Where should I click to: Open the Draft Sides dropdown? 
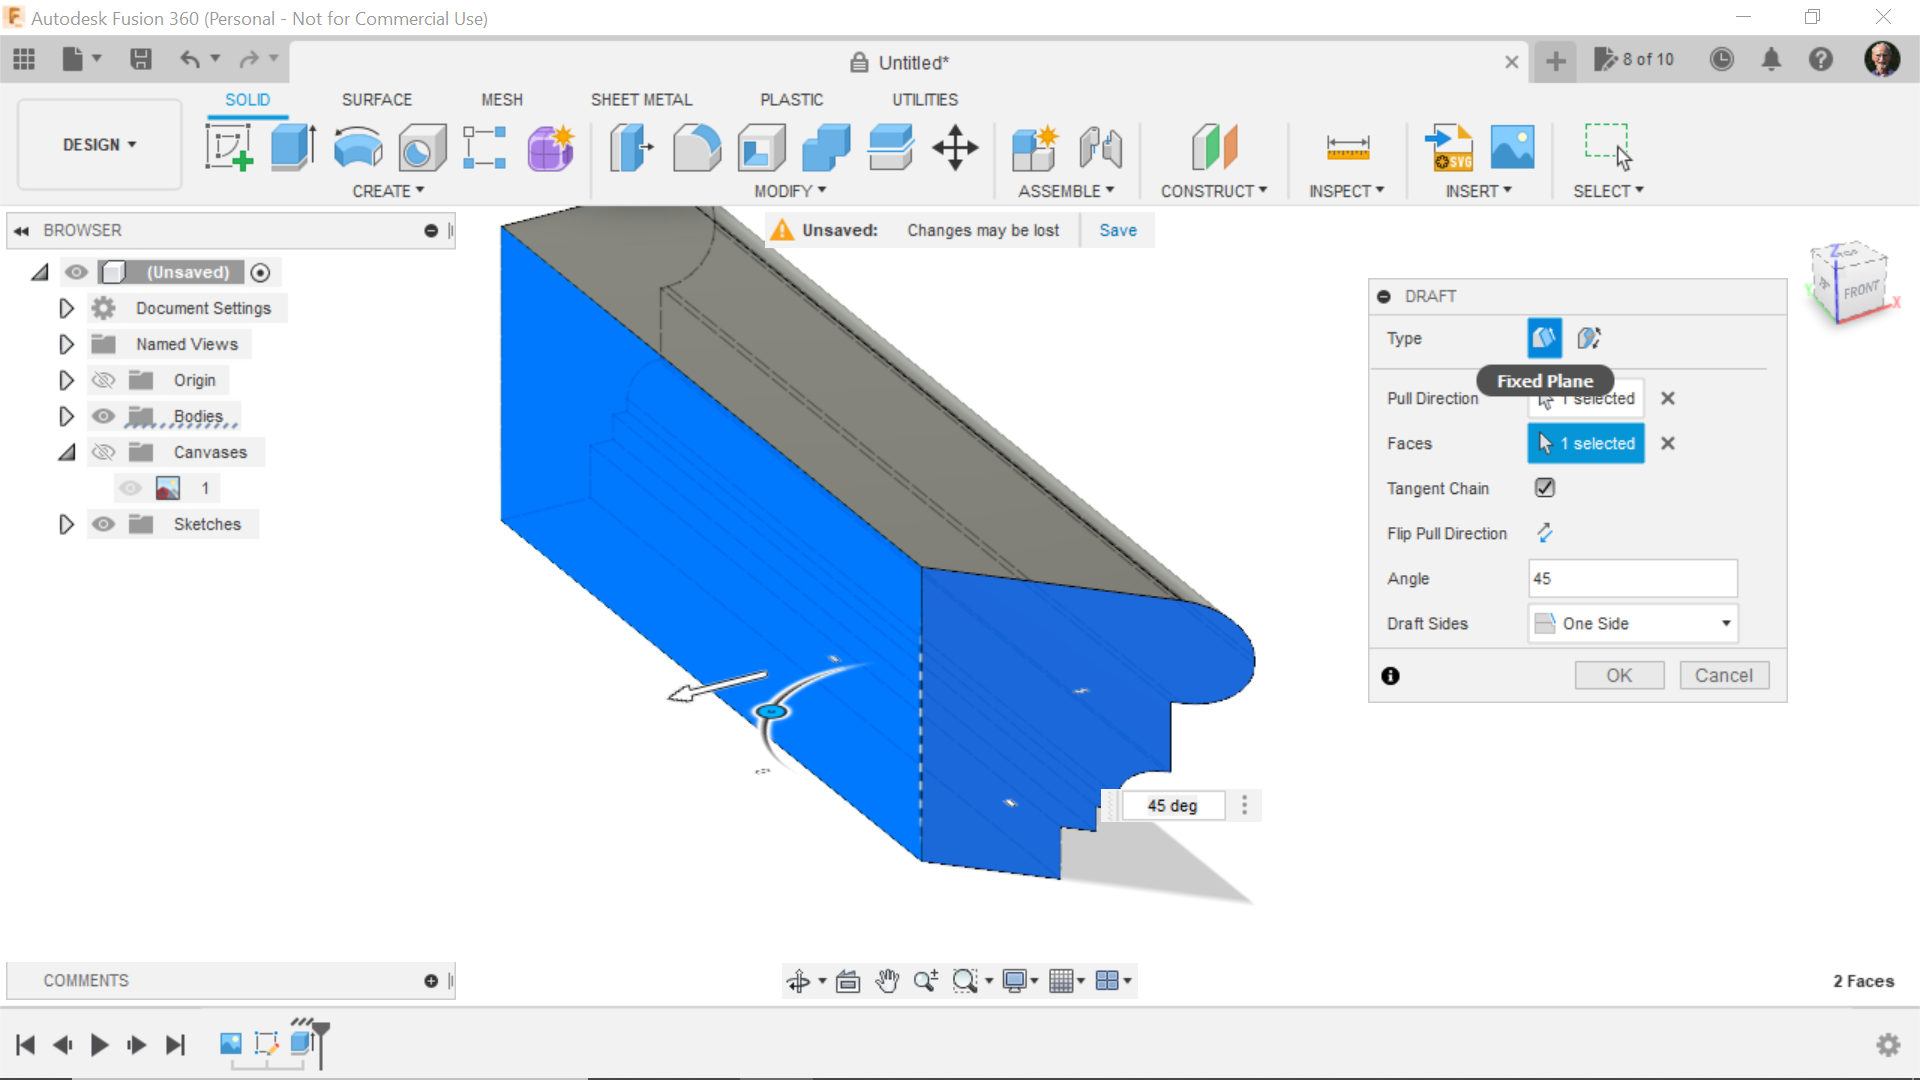[x=1632, y=623]
